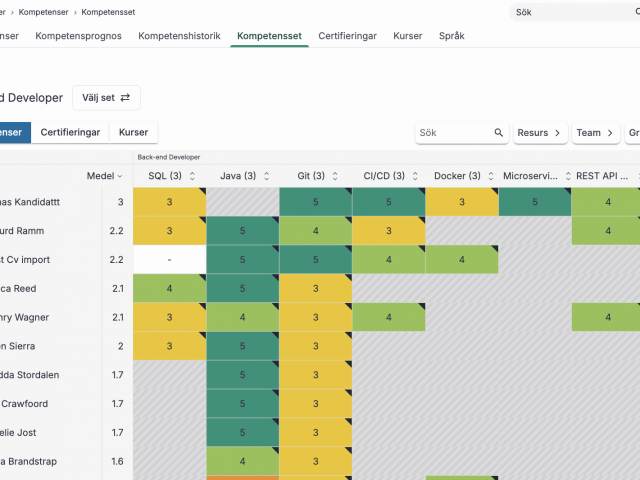
Task: Toggle the Medel column sort chevron
Action: tap(120, 176)
